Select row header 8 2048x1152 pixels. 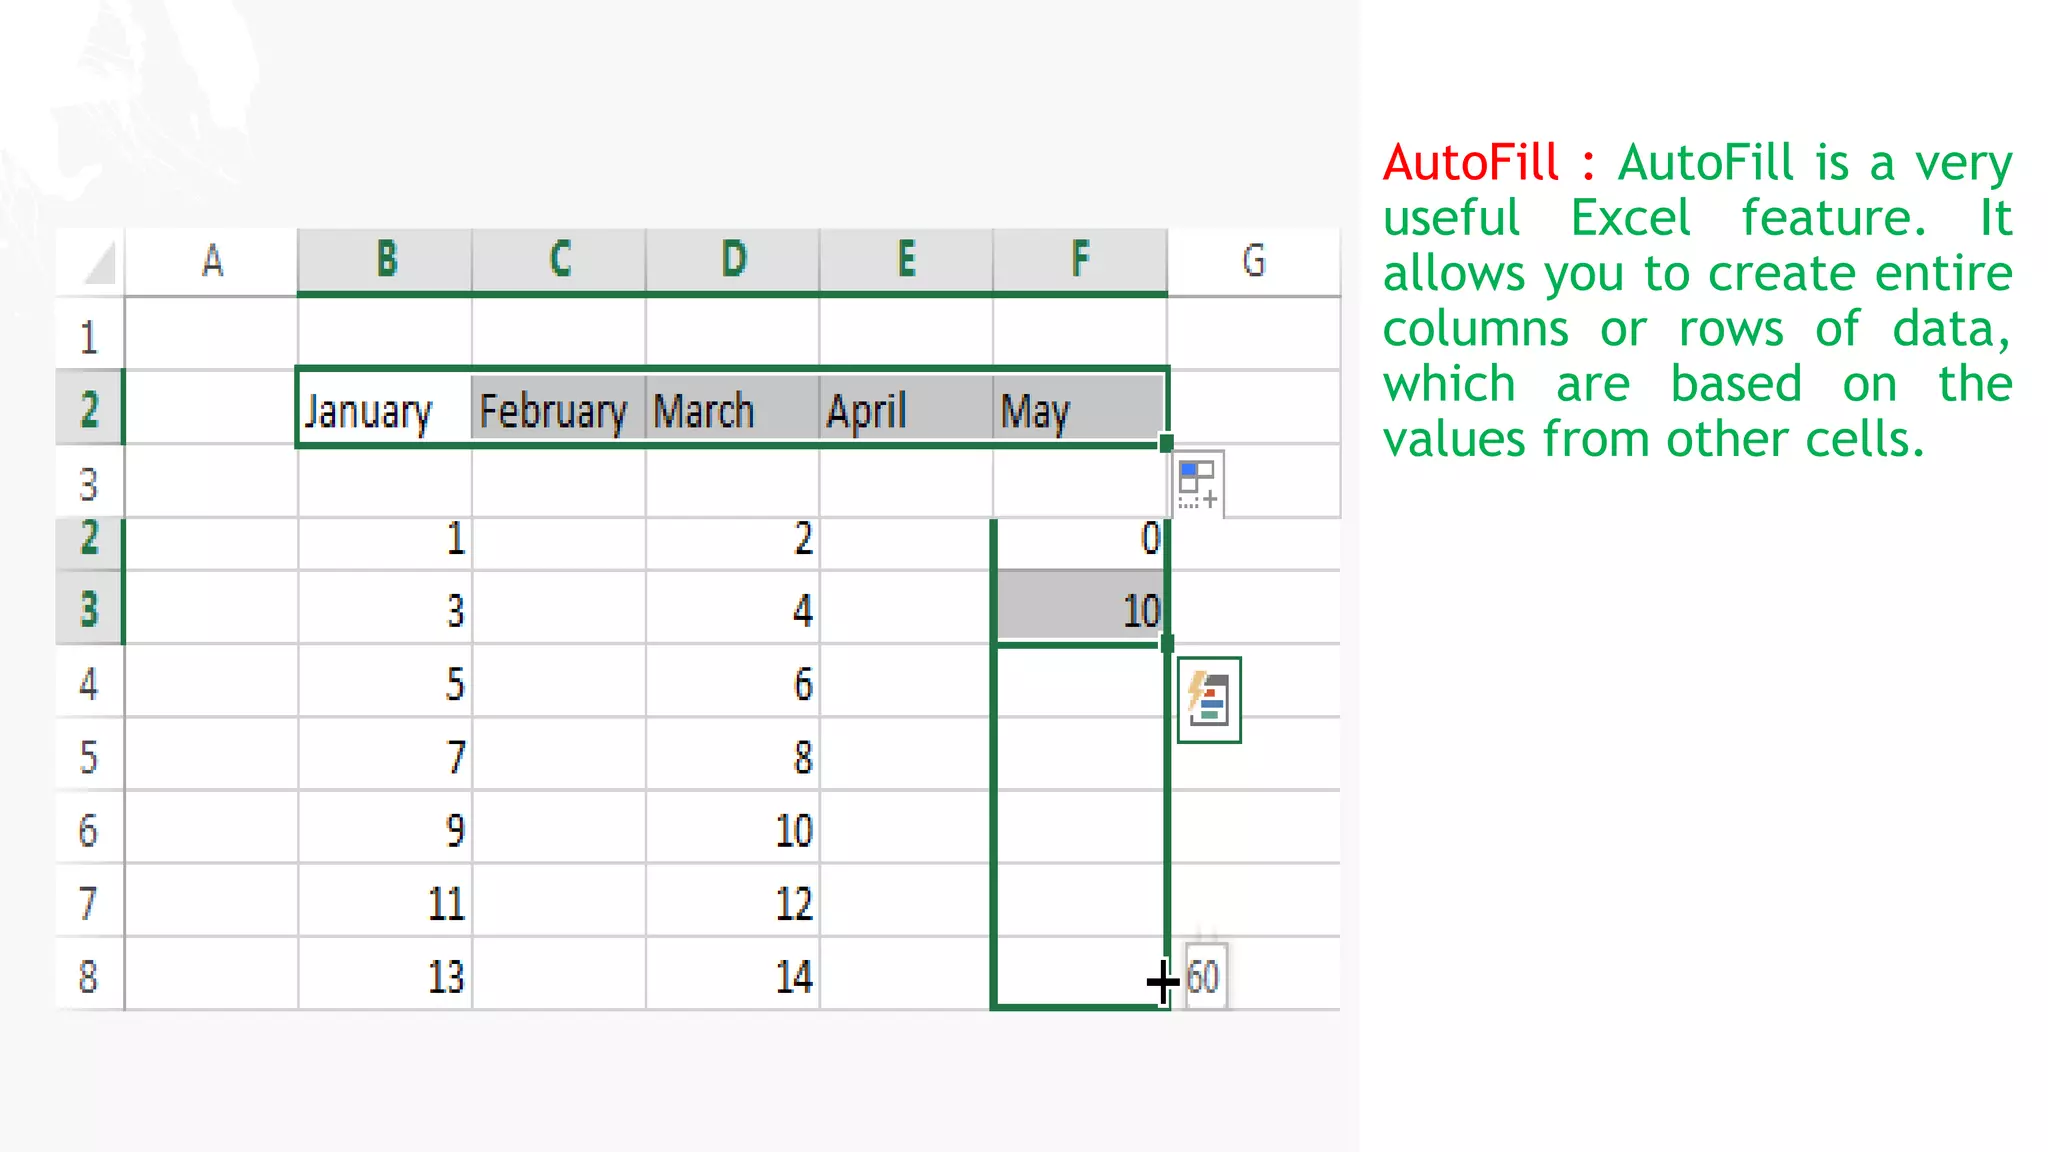(x=89, y=976)
